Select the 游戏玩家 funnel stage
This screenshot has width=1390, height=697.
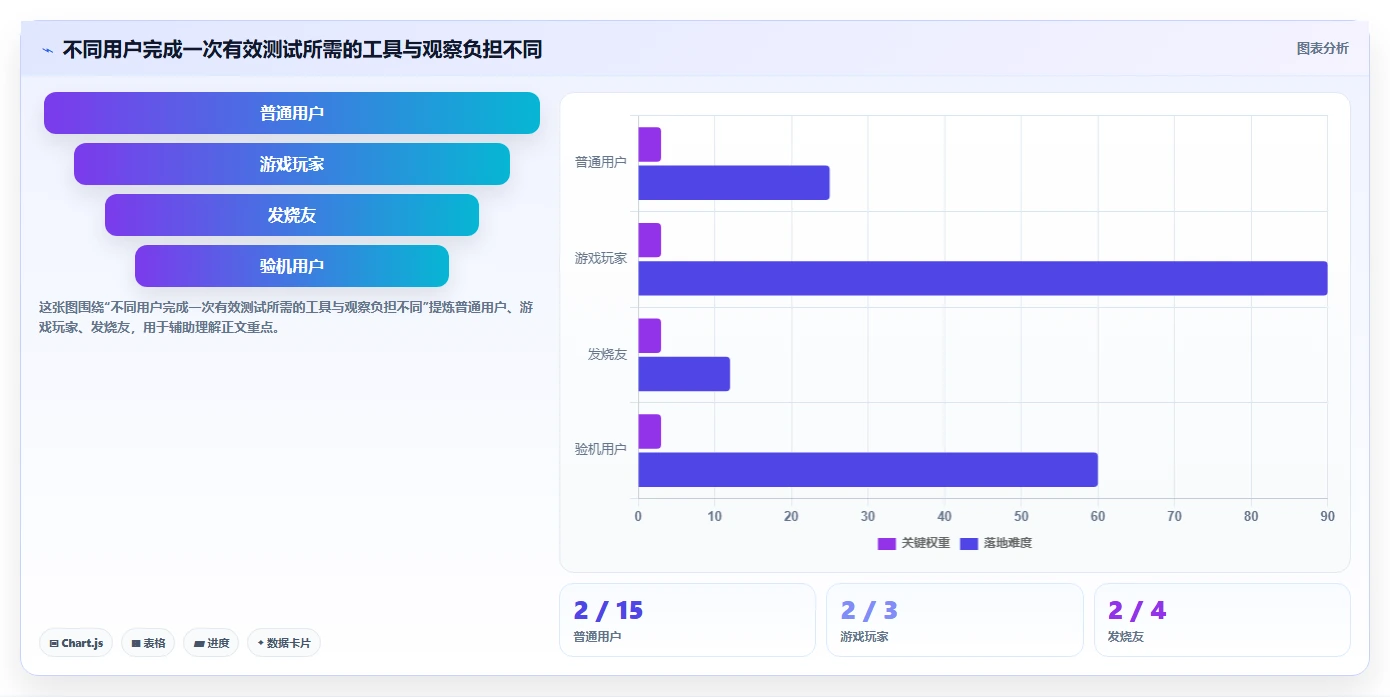point(292,164)
